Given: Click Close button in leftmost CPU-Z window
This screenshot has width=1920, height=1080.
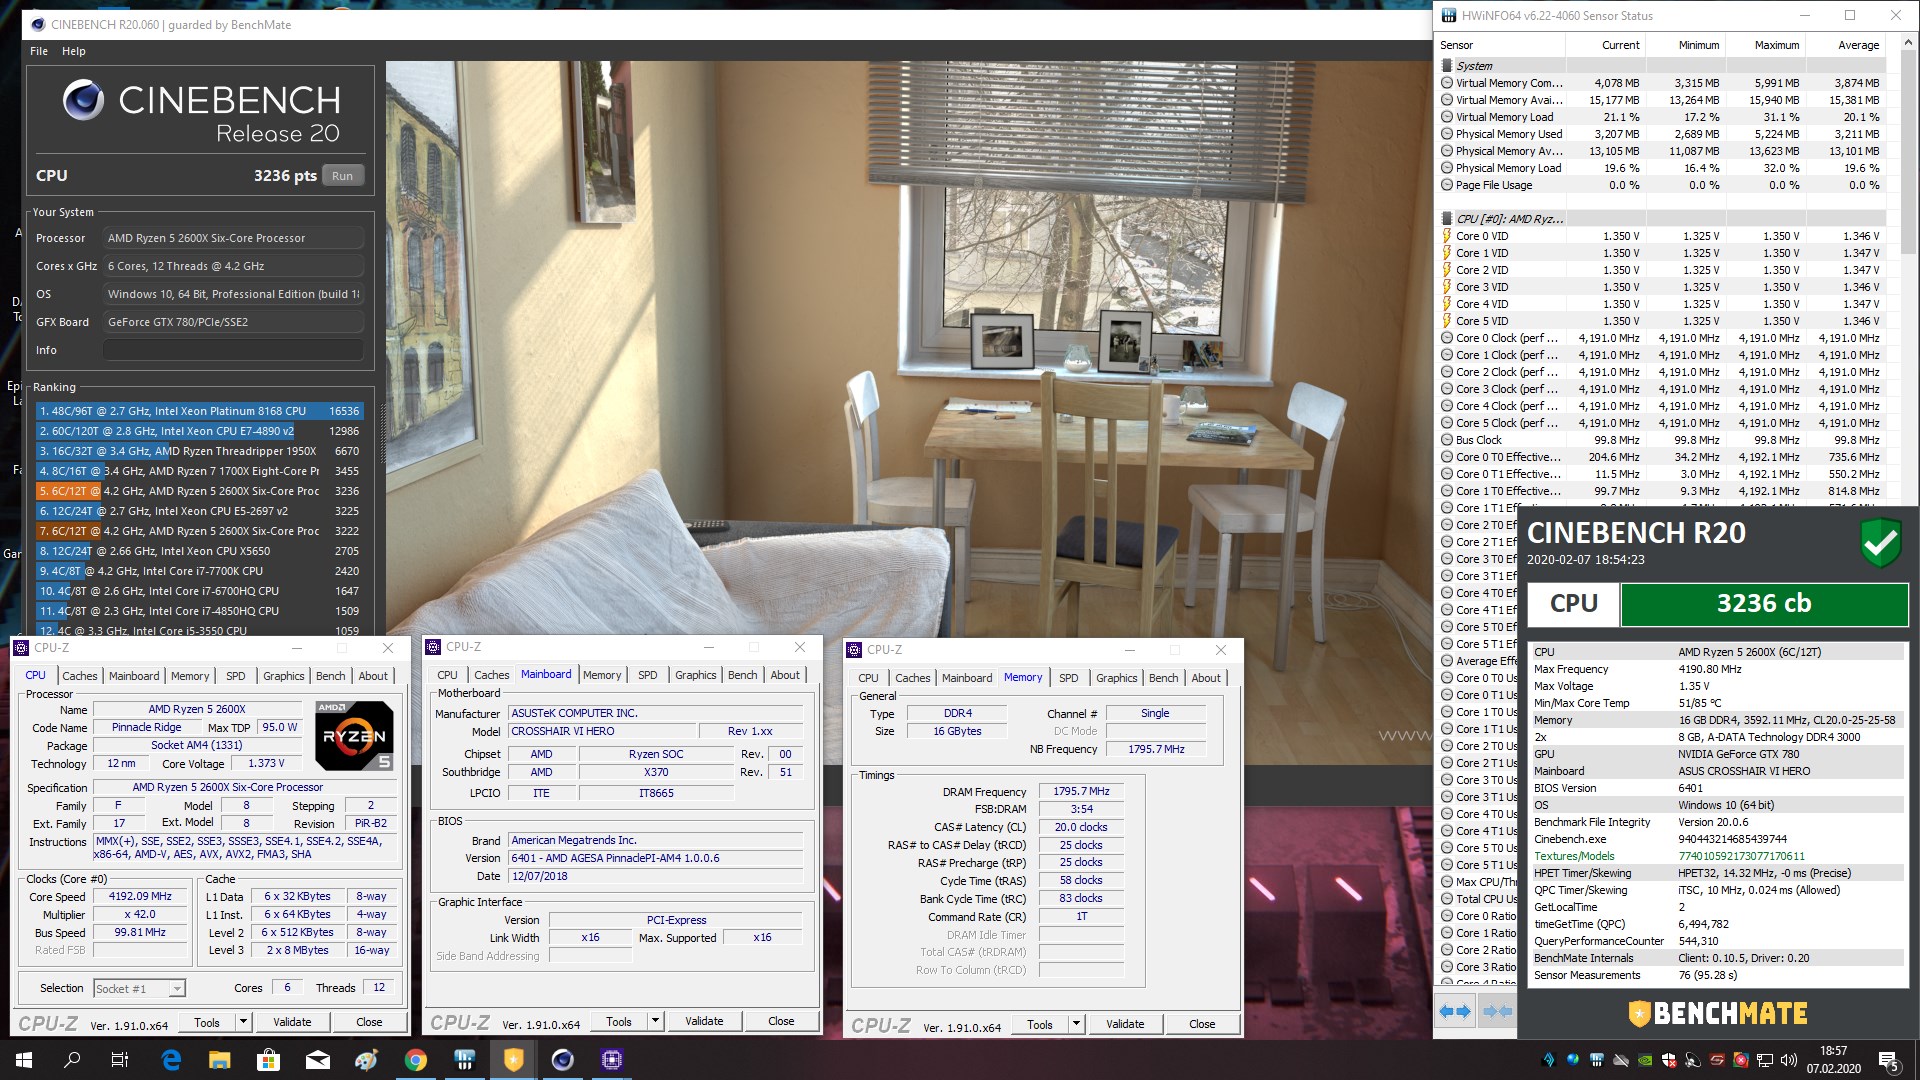Looking at the screenshot, I should pyautogui.click(x=369, y=1022).
